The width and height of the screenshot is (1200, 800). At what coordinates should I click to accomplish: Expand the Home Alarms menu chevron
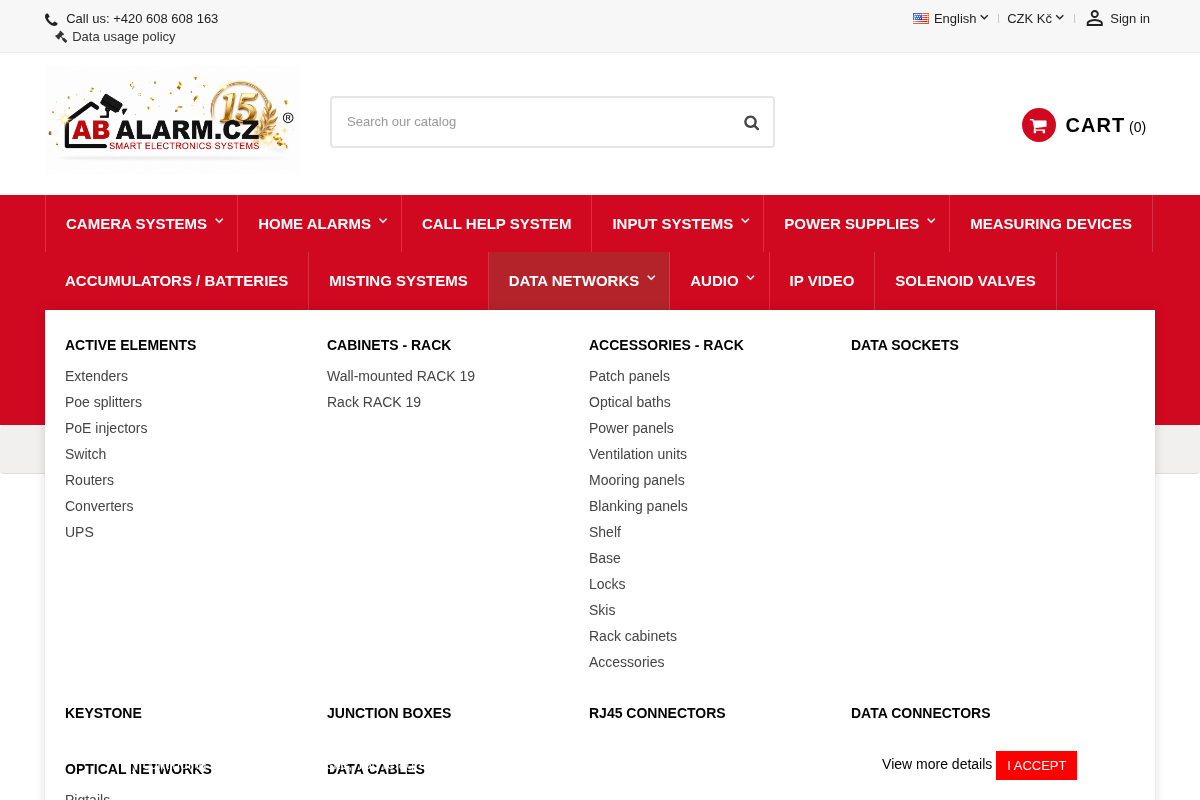tap(383, 221)
